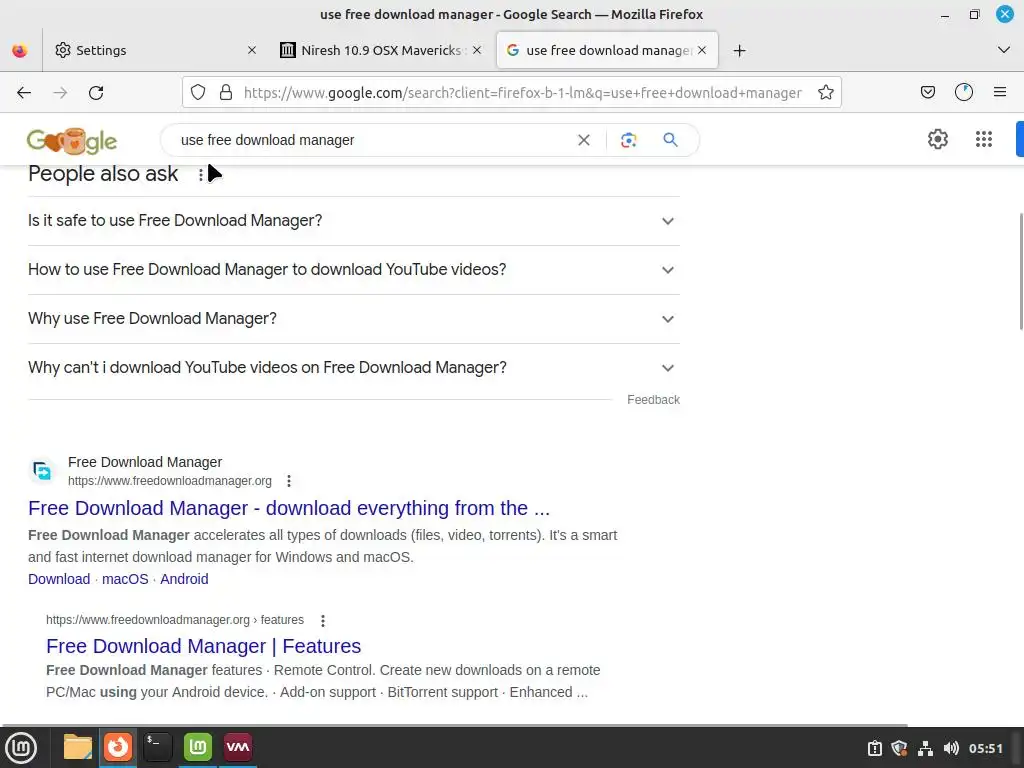Open the network connections tray icon
This screenshot has width=1024, height=768.
(925, 748)
